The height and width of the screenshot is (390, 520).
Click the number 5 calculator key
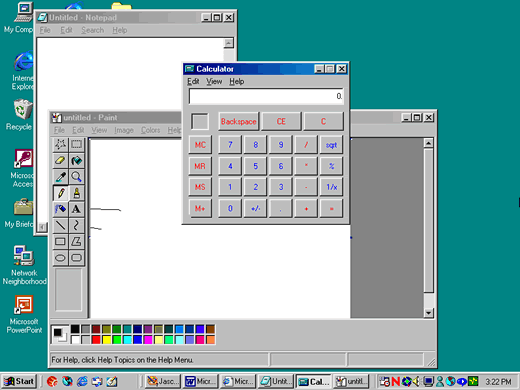[x=255, y=166]
